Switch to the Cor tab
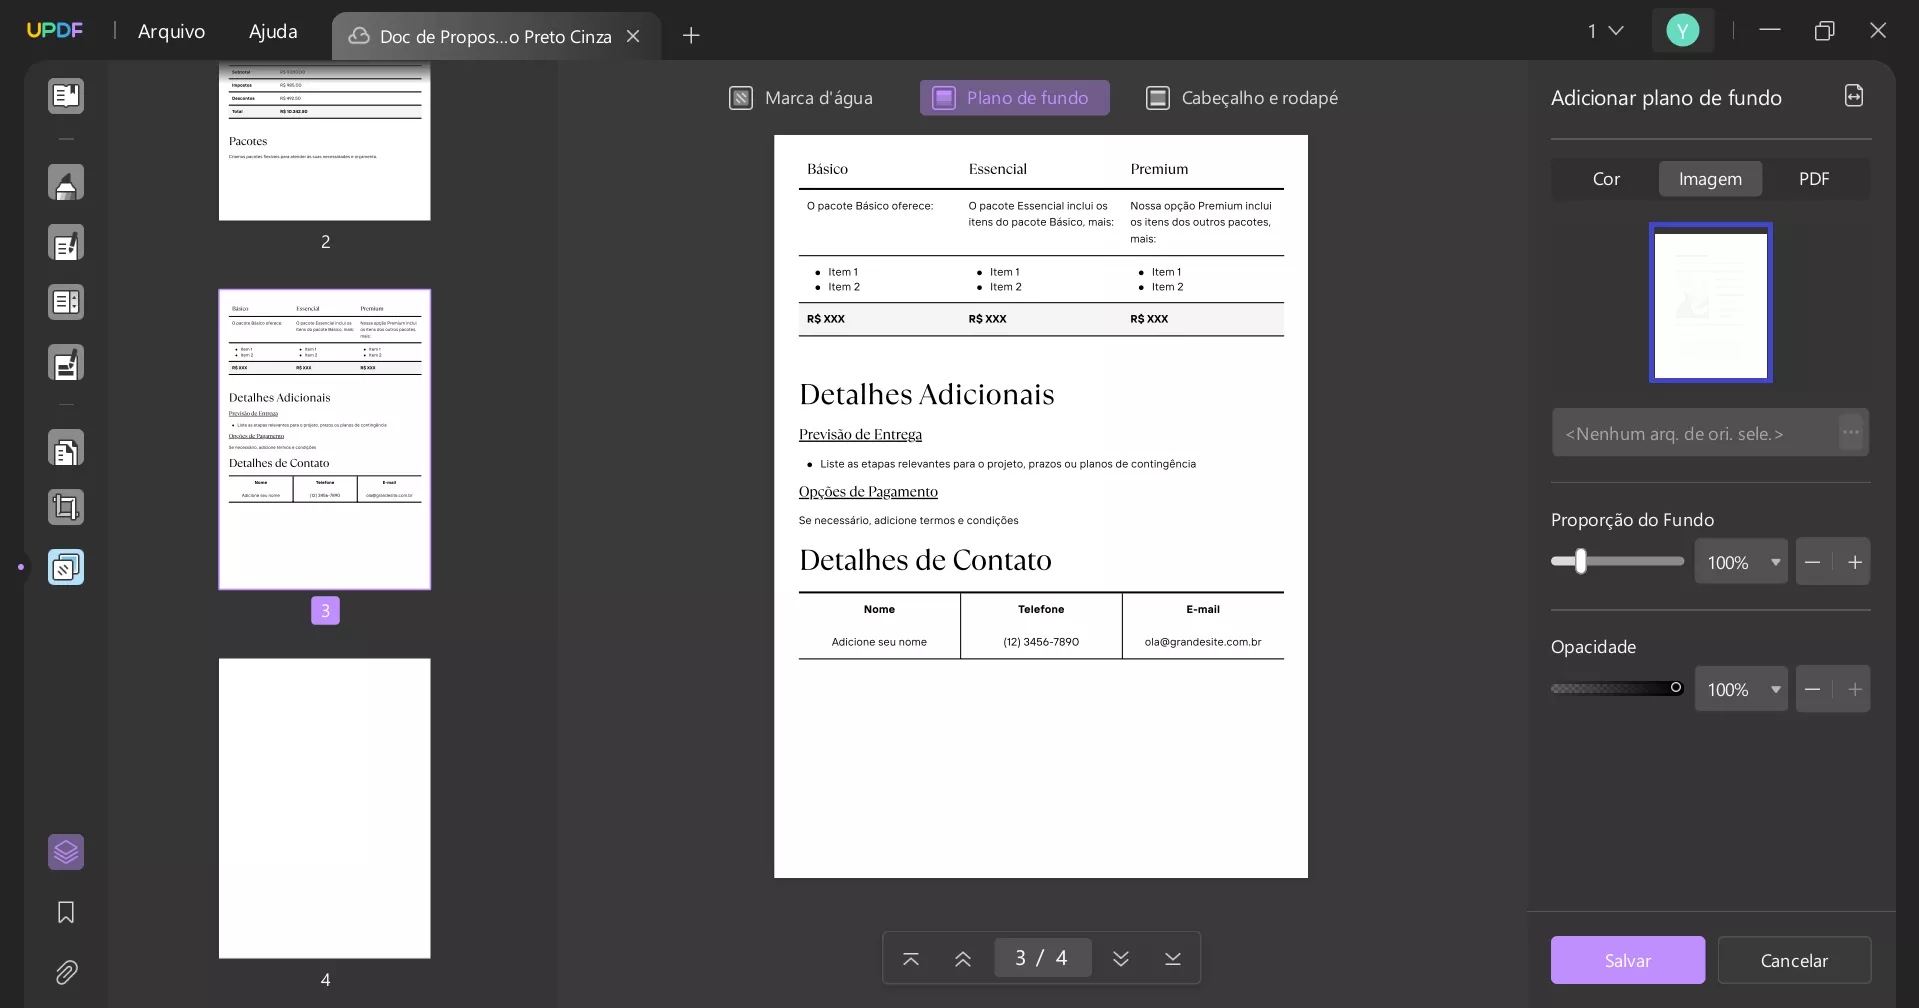This screenshot has width=1919, height=1008. click(1605, 179)
